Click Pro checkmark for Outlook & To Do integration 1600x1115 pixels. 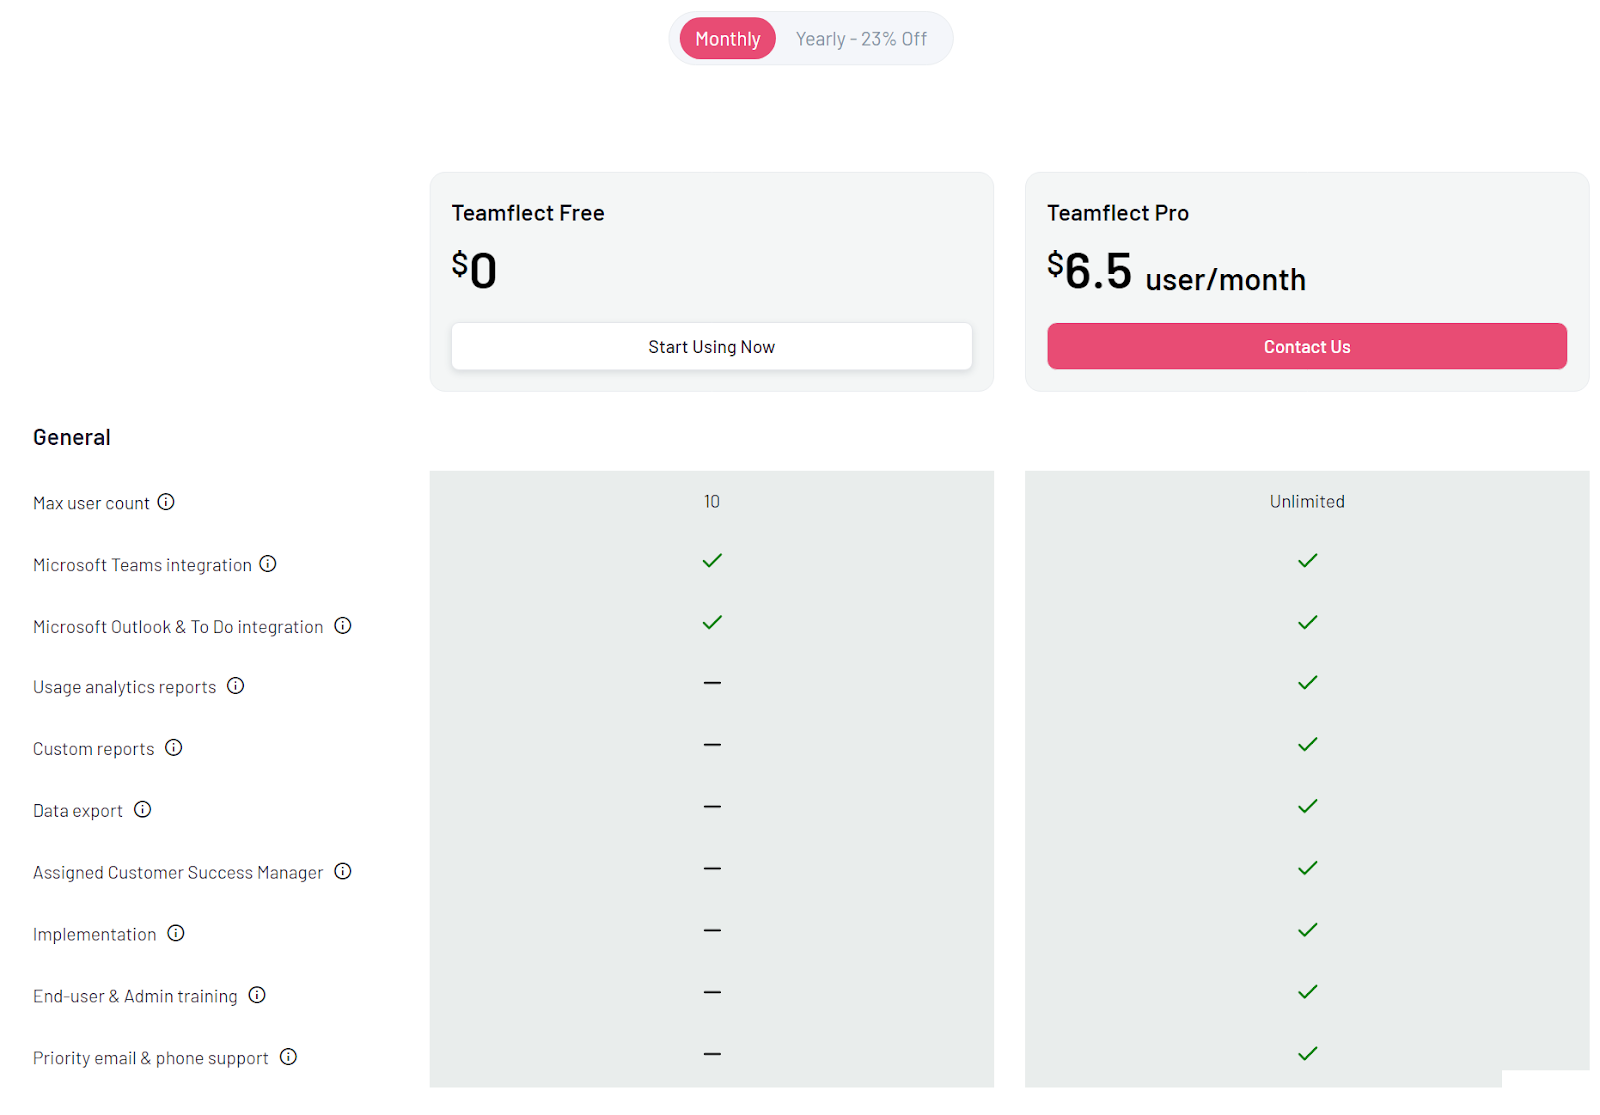pos(1307,623)
